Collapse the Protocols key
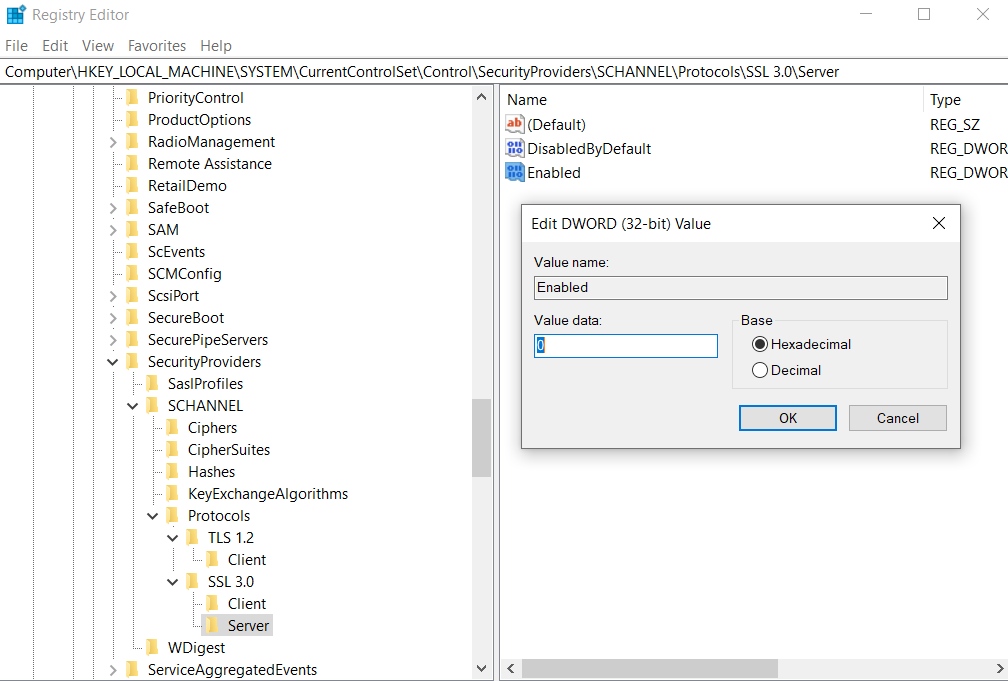This screenshot has height=681, width=1008. point(153,516)
